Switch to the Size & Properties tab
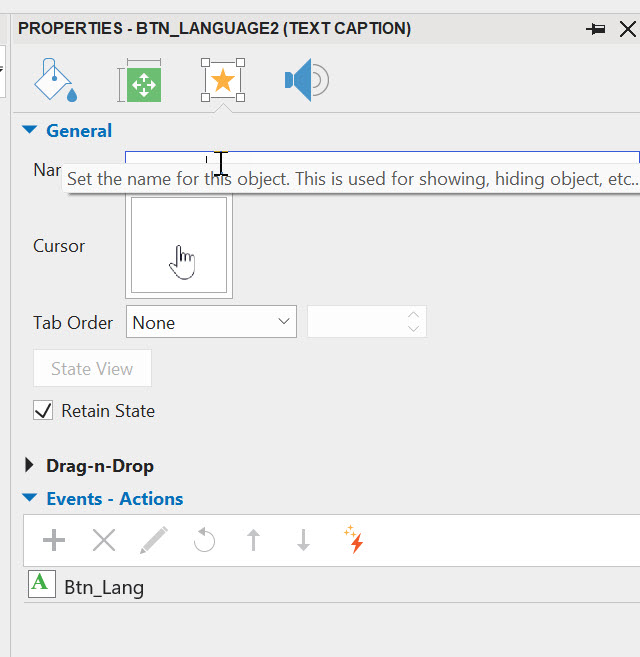The height and width of the screenshot is (657, 640). pyautogui.click(x=140, y=80)
